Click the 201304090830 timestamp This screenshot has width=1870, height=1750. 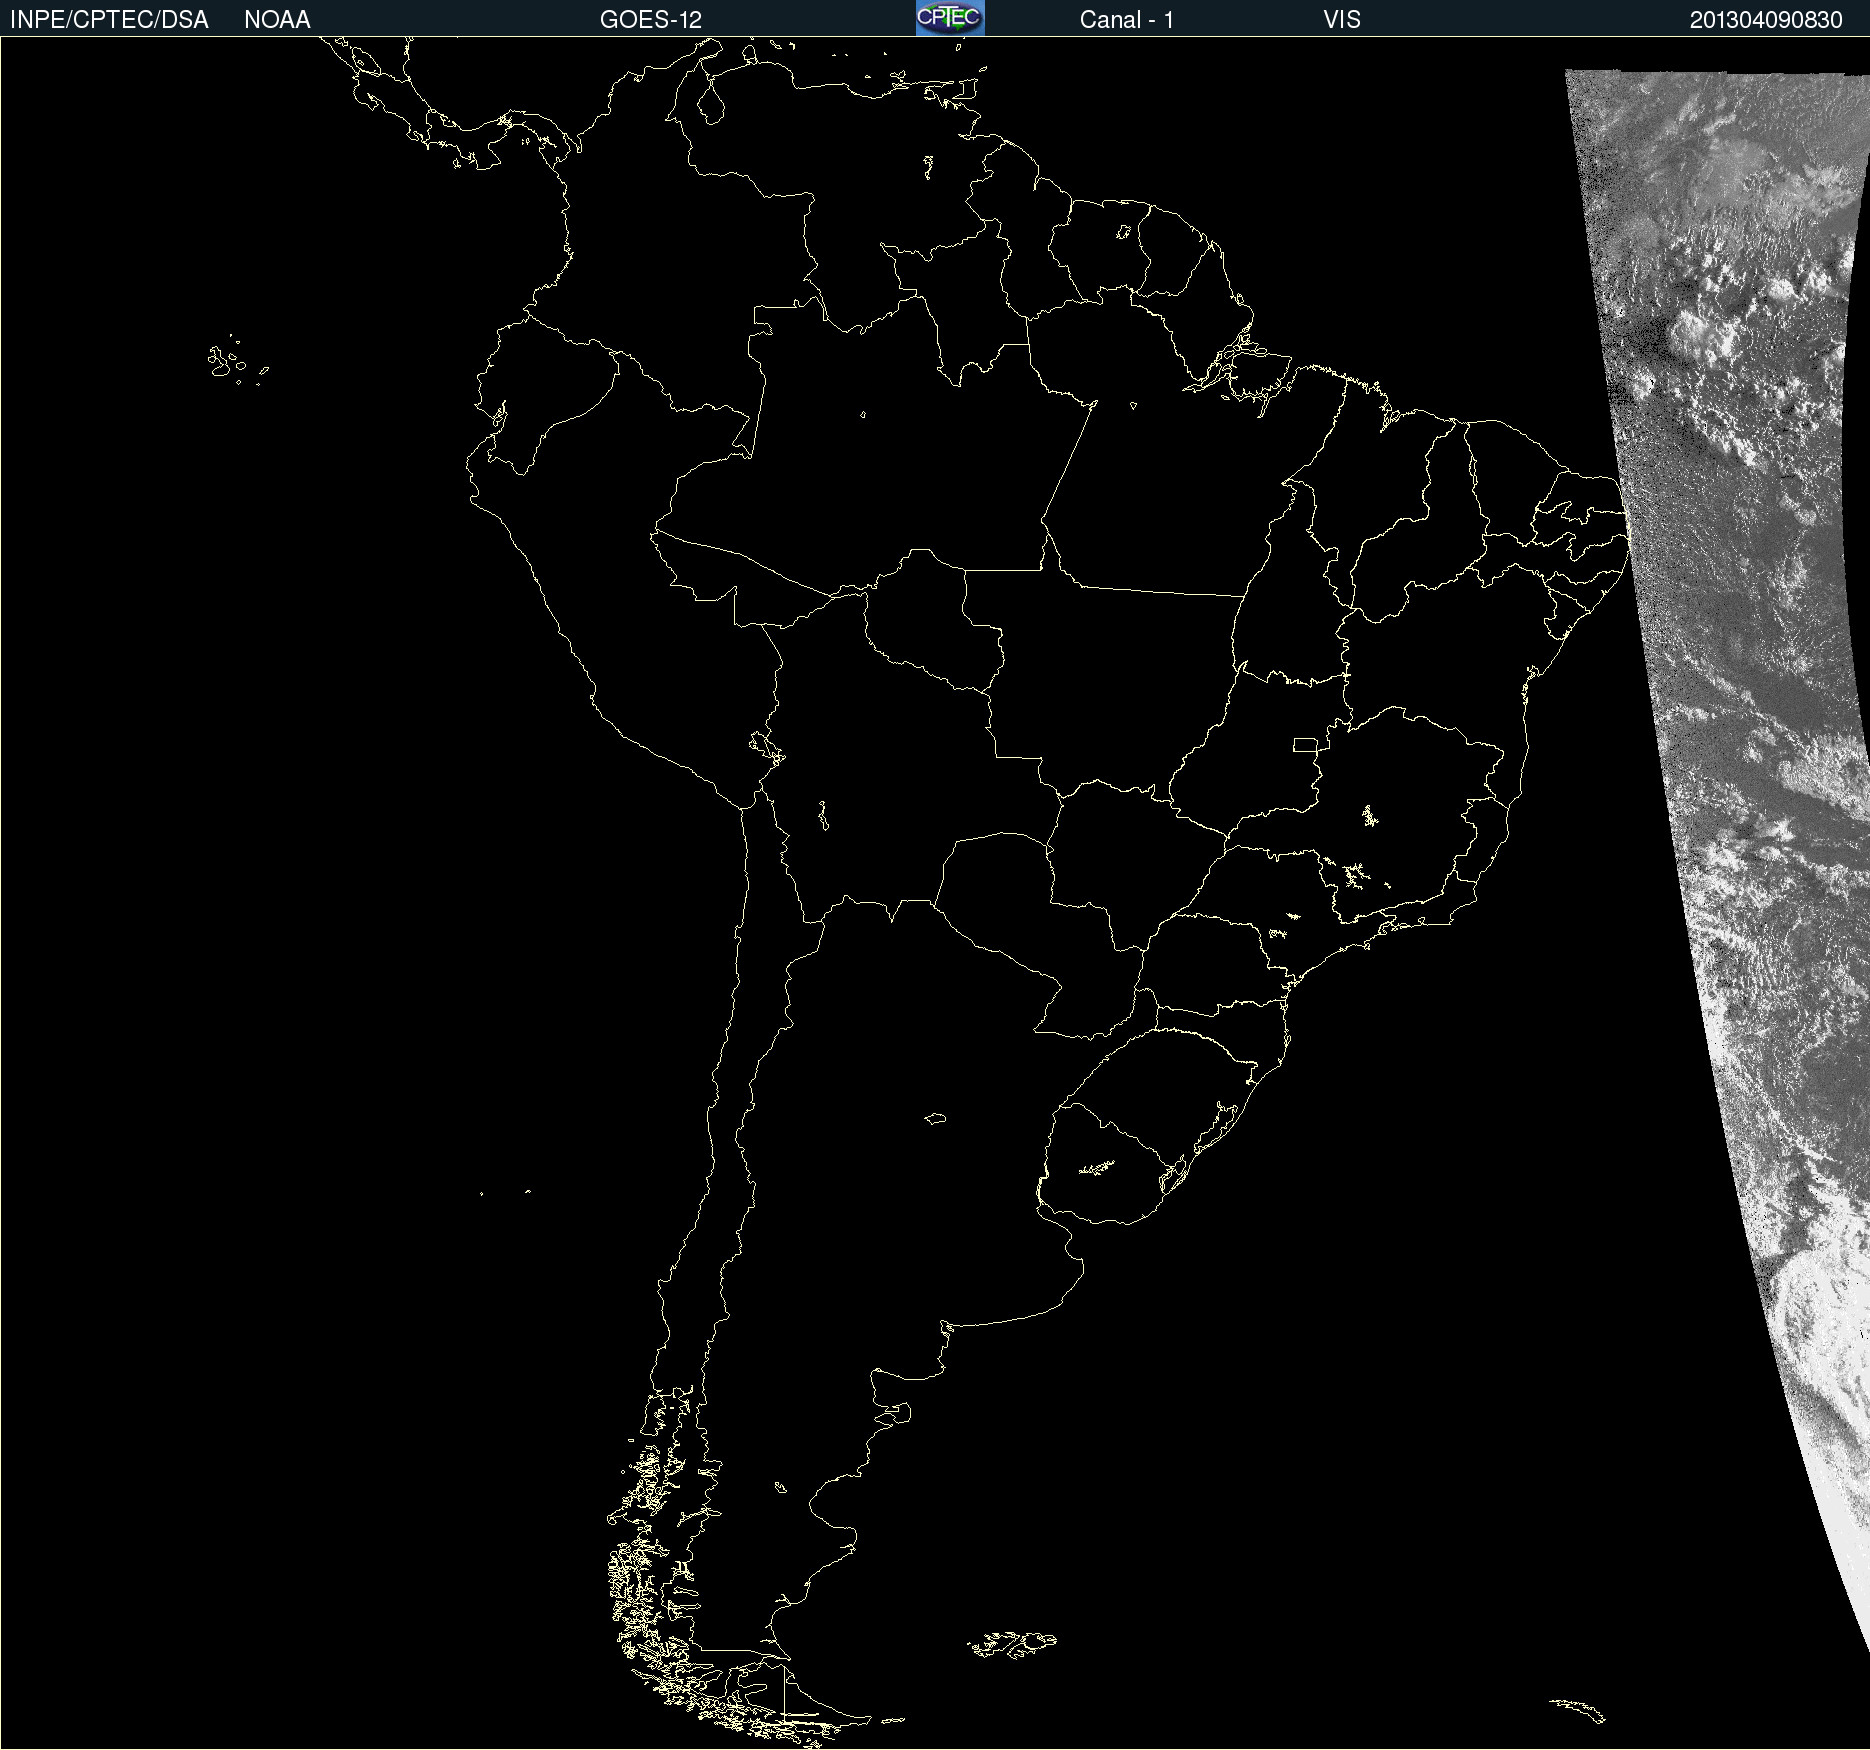(x=1766, y=20)
